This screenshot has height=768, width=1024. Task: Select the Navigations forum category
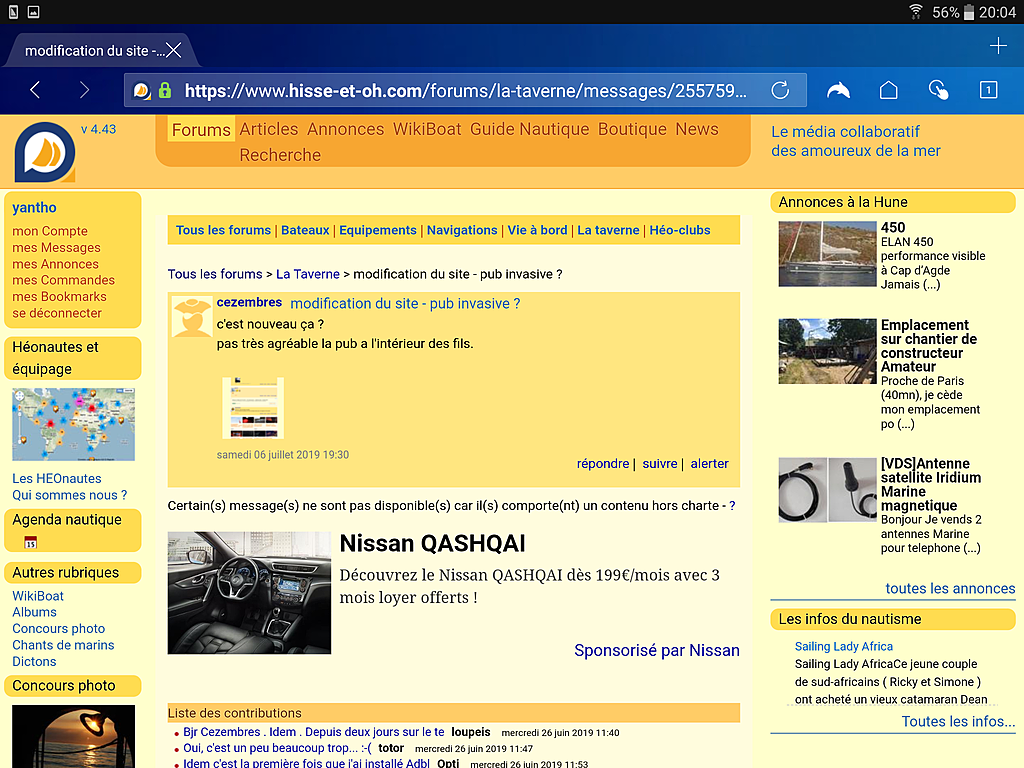pyautogui.click(x=462, y=230)
